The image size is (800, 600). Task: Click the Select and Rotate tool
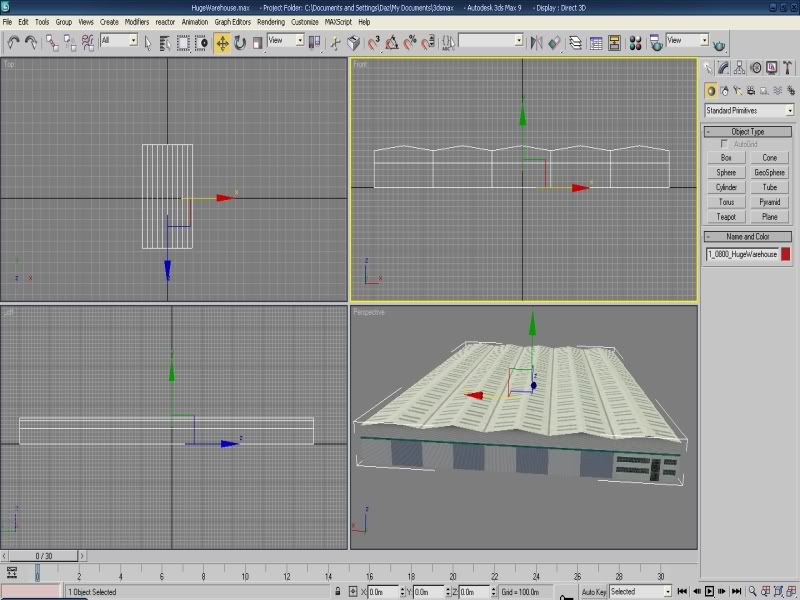tap(240, 42)
